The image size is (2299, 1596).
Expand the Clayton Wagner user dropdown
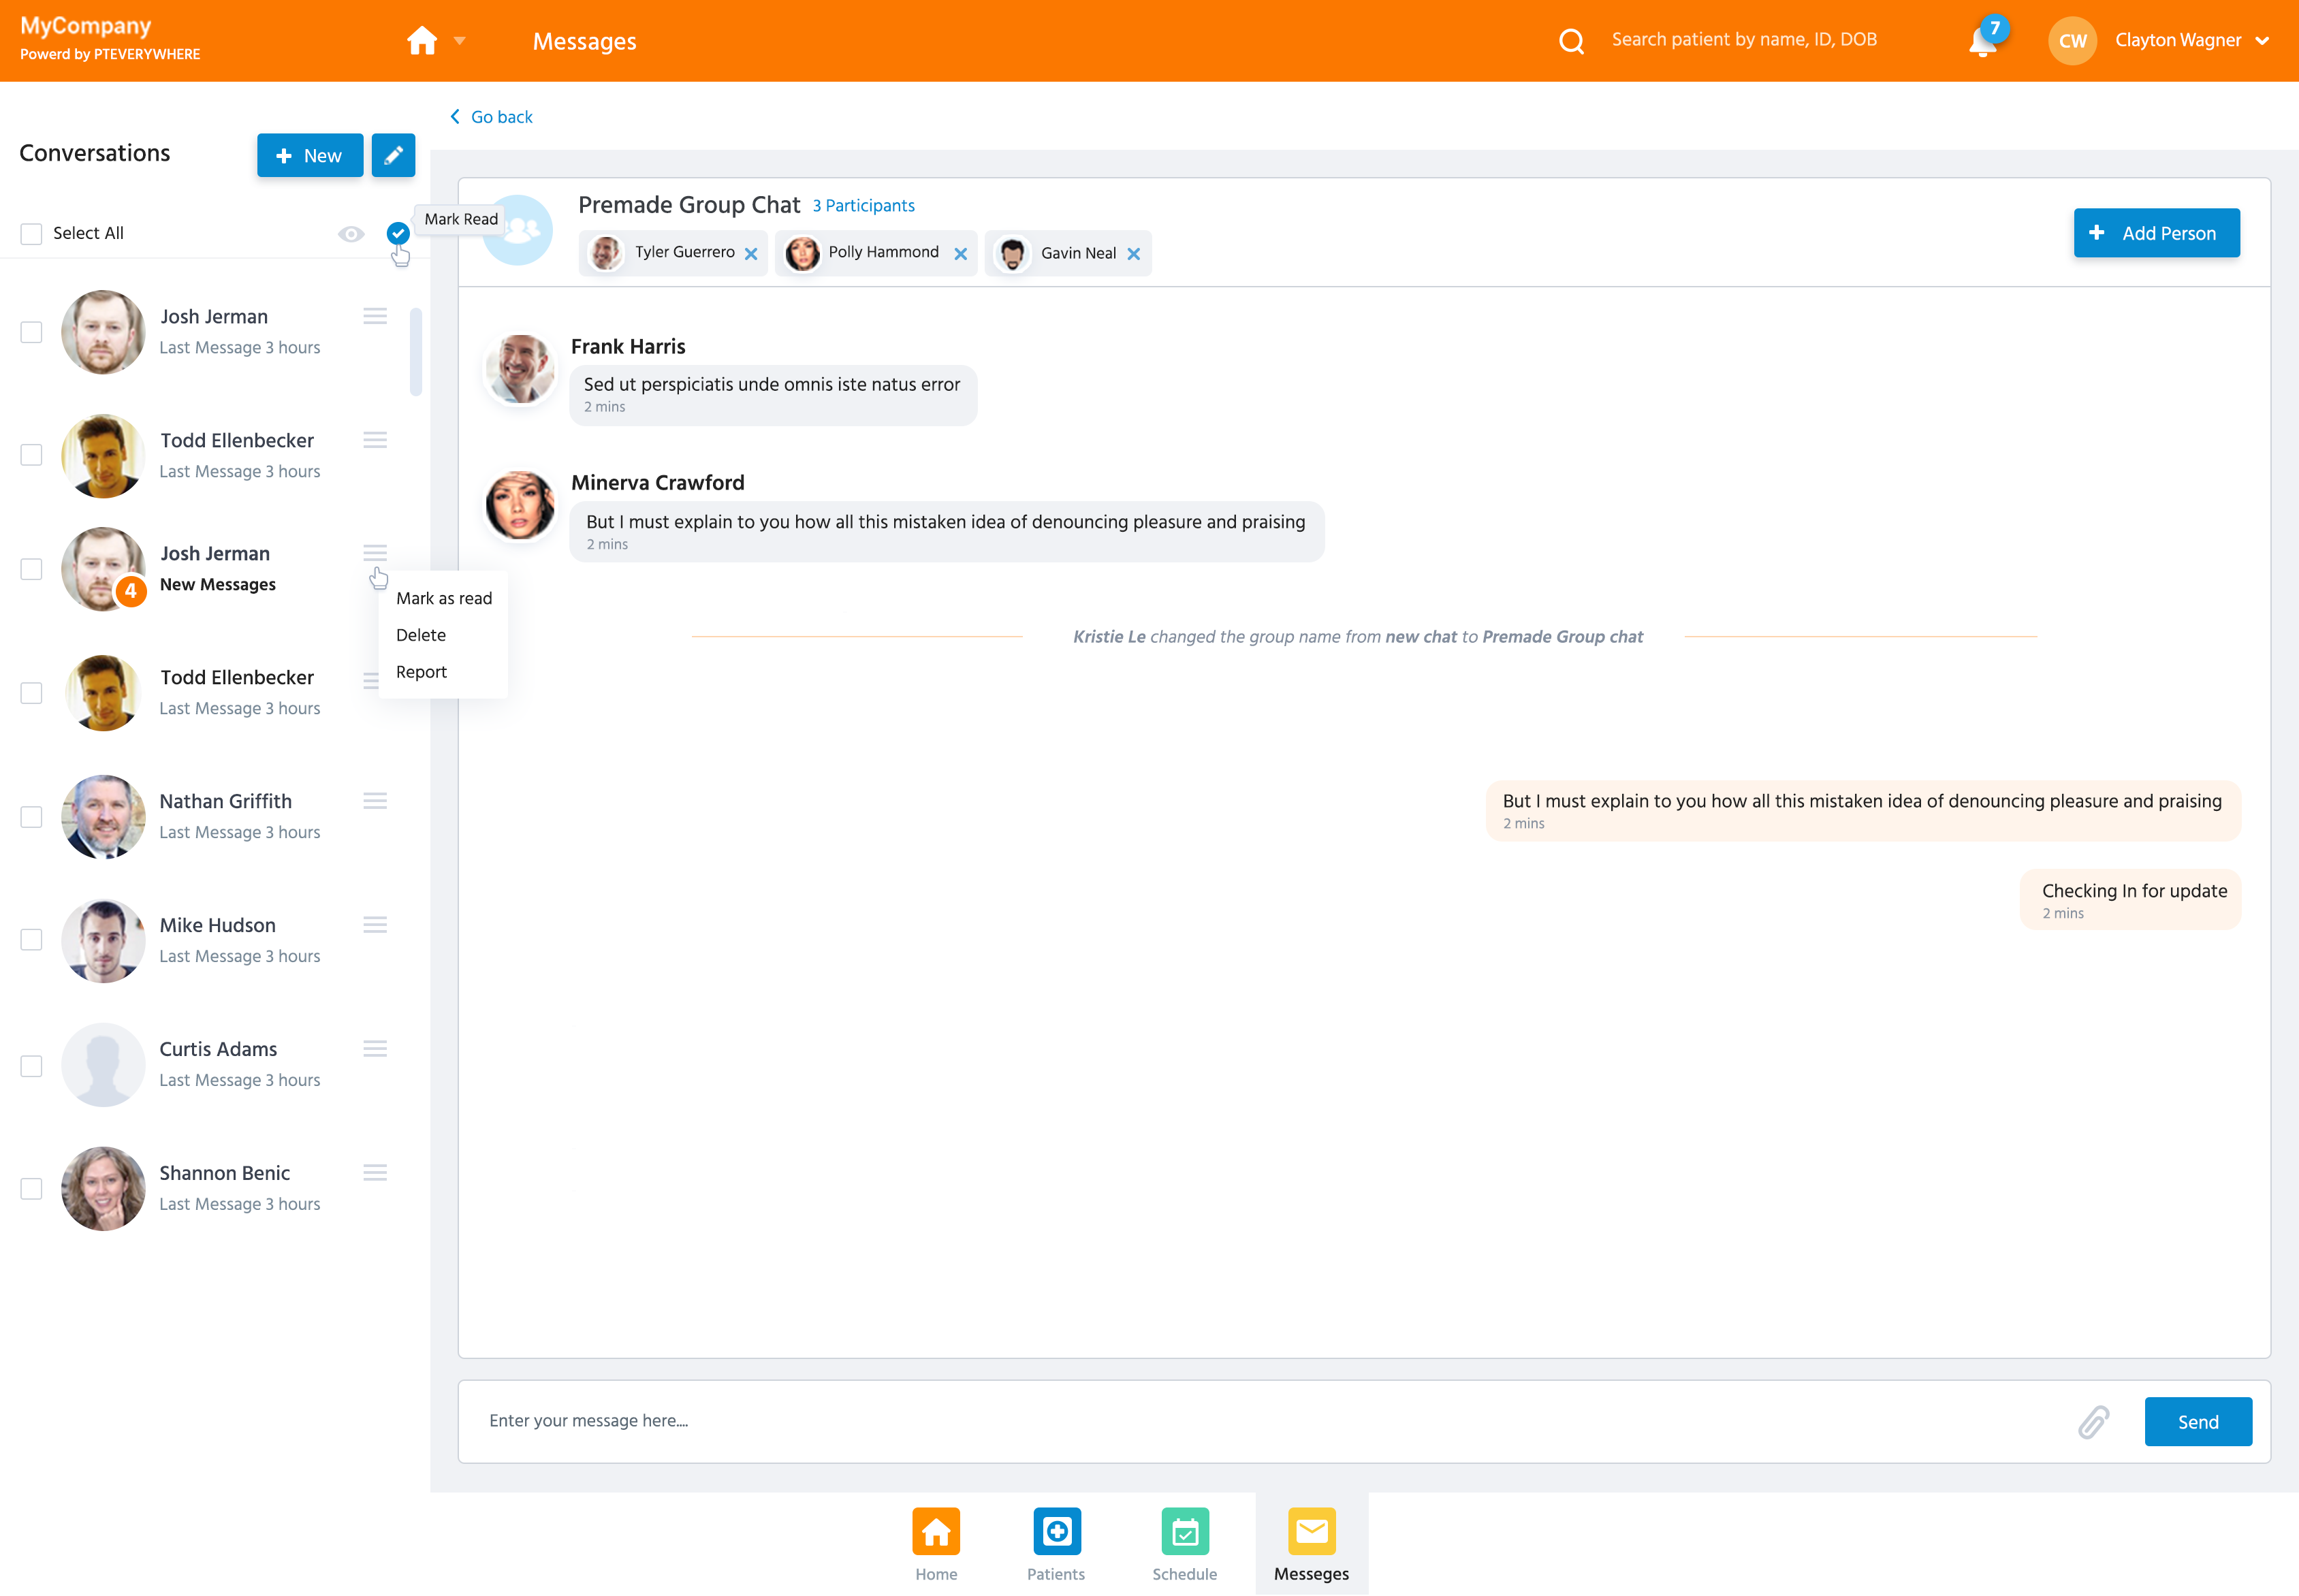click(x=2262, y=41)
